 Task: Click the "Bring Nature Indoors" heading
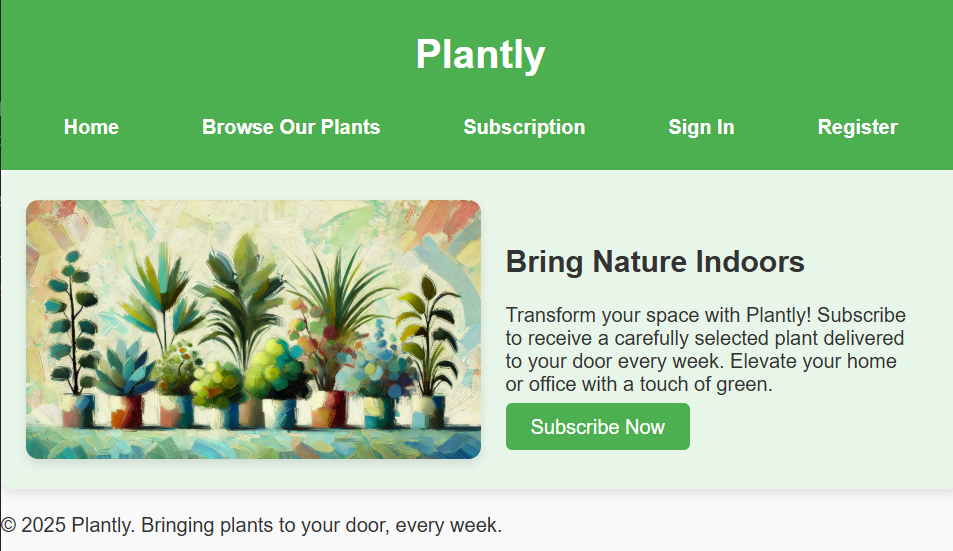[x=655, y=262]
